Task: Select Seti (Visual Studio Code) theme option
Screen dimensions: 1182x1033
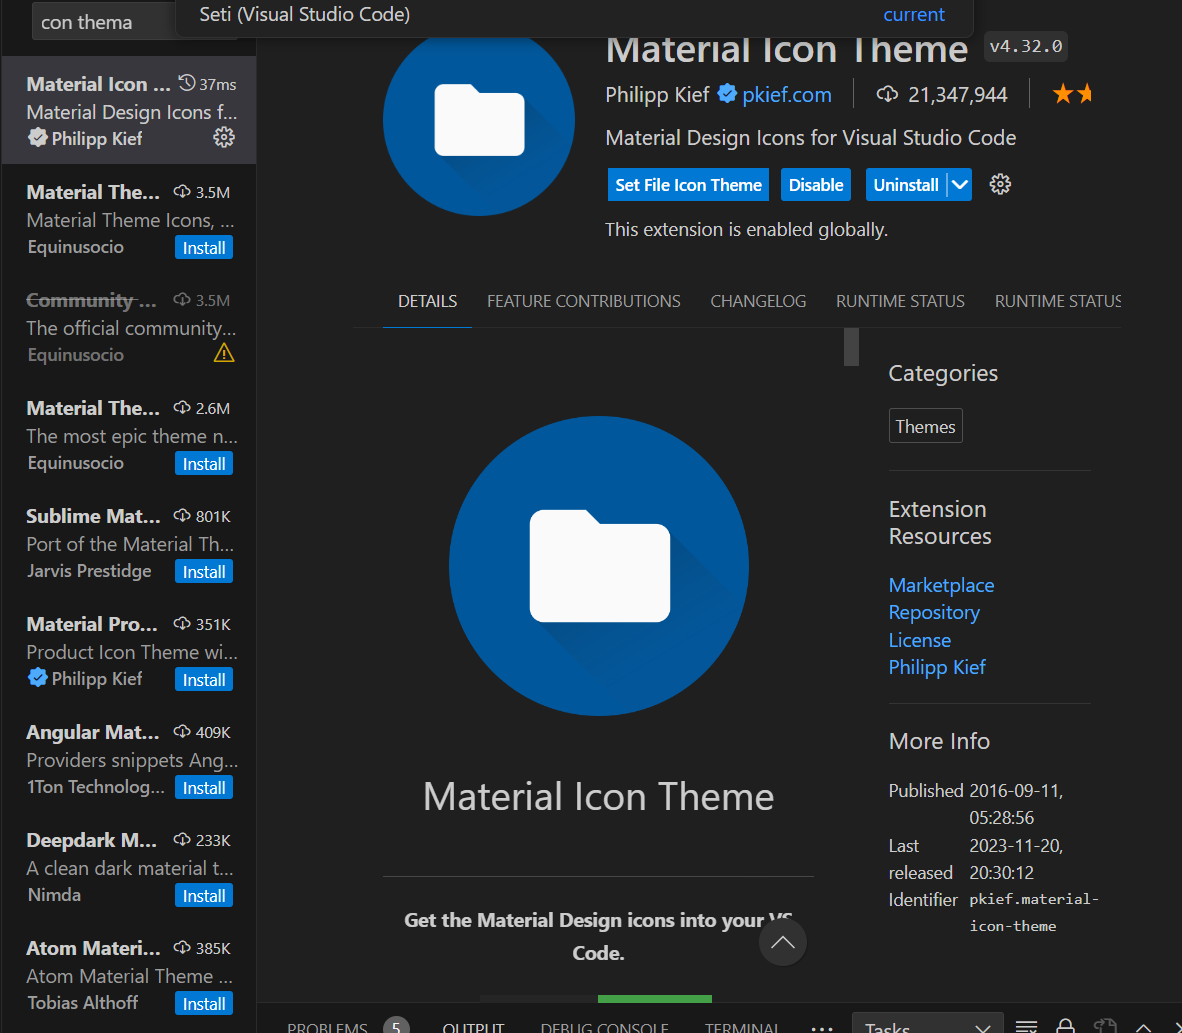Action: point(574,15)
